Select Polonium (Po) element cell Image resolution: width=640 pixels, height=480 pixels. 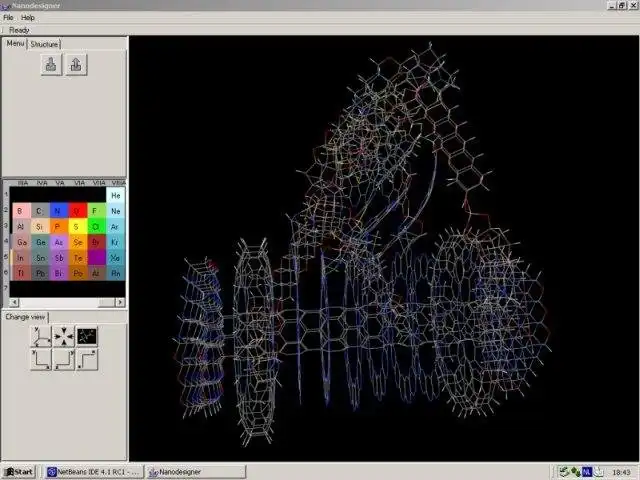tap(77, 273)
